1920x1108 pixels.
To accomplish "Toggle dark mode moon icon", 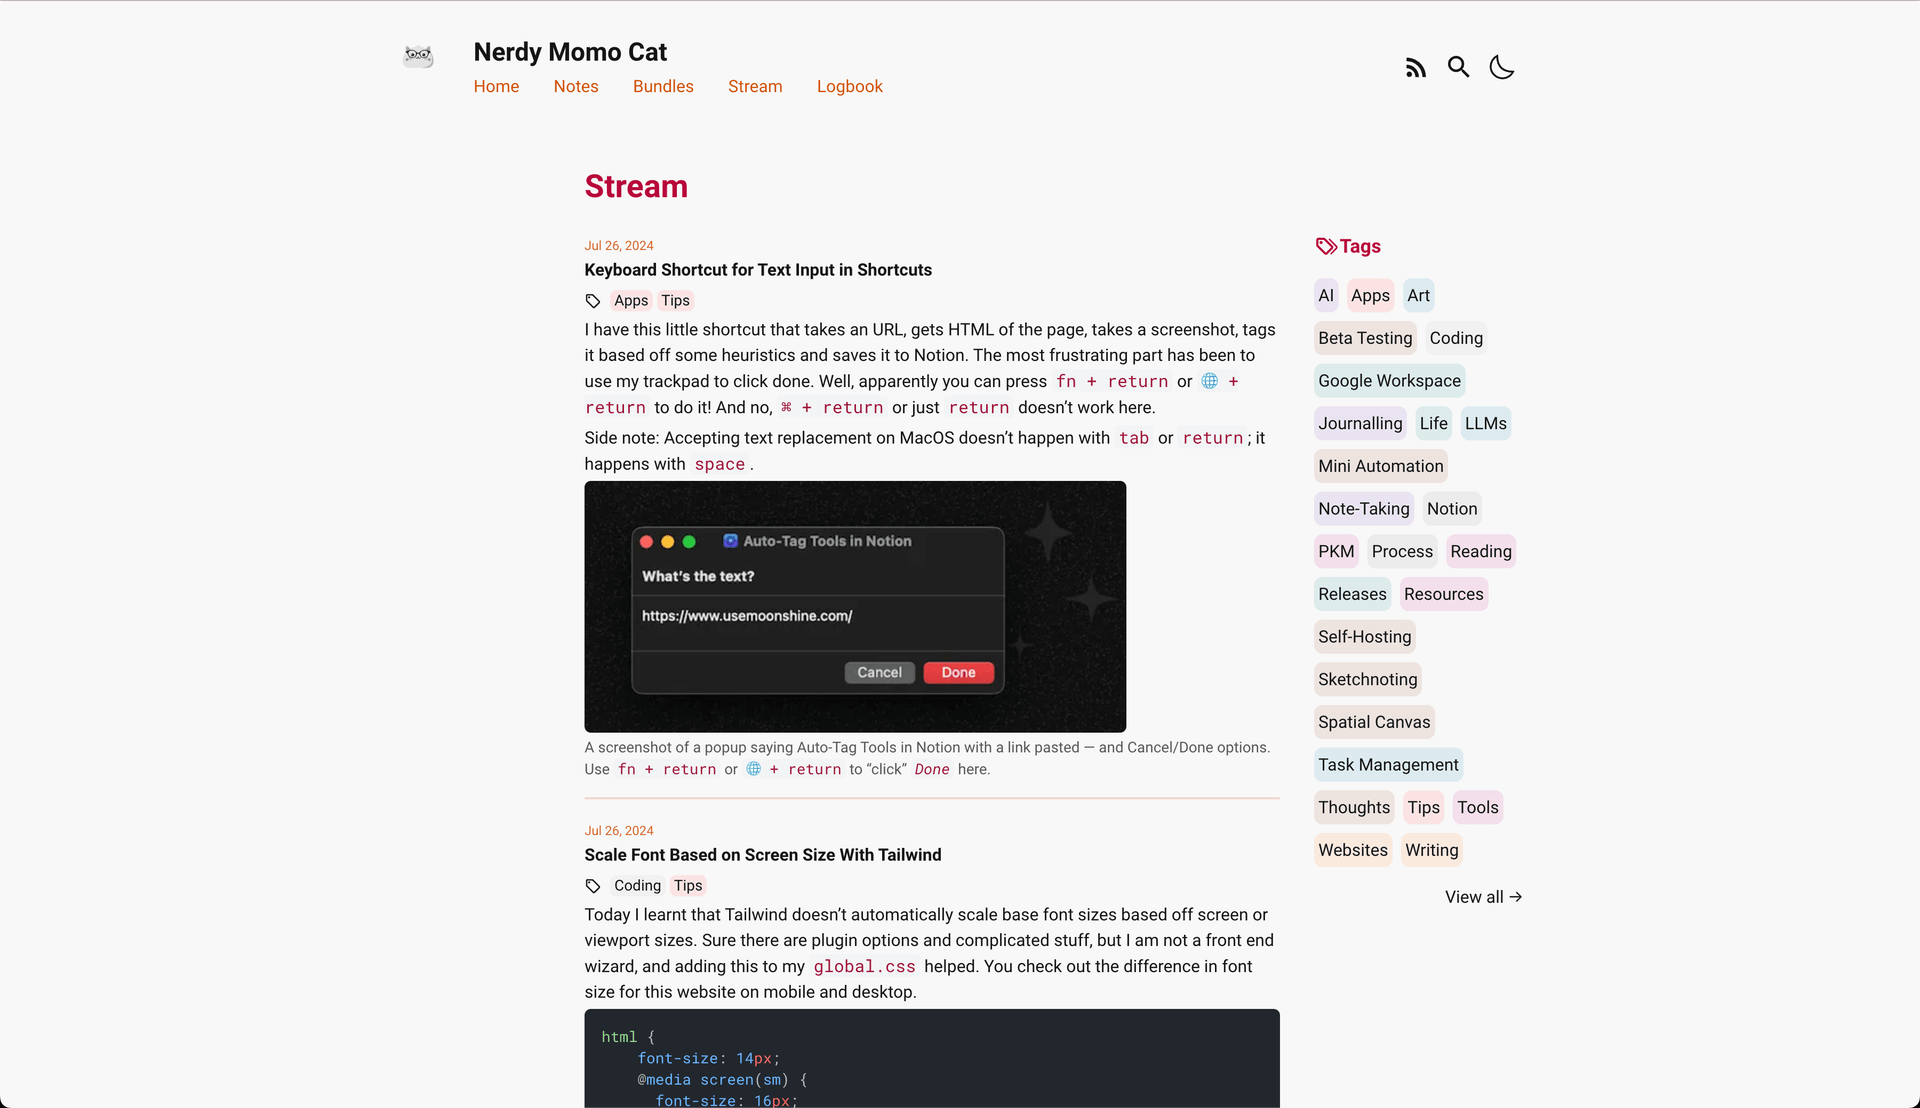I will [1502, 67].
